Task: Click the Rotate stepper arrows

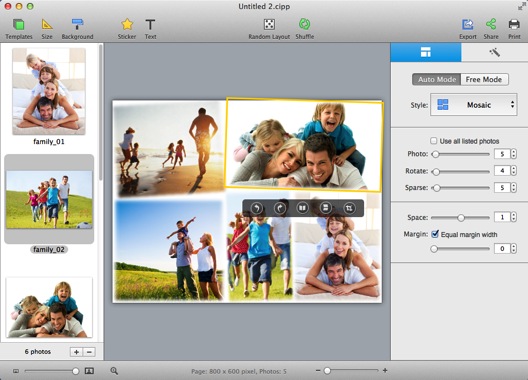Action: pyautogui.click(x=514, y=170)
